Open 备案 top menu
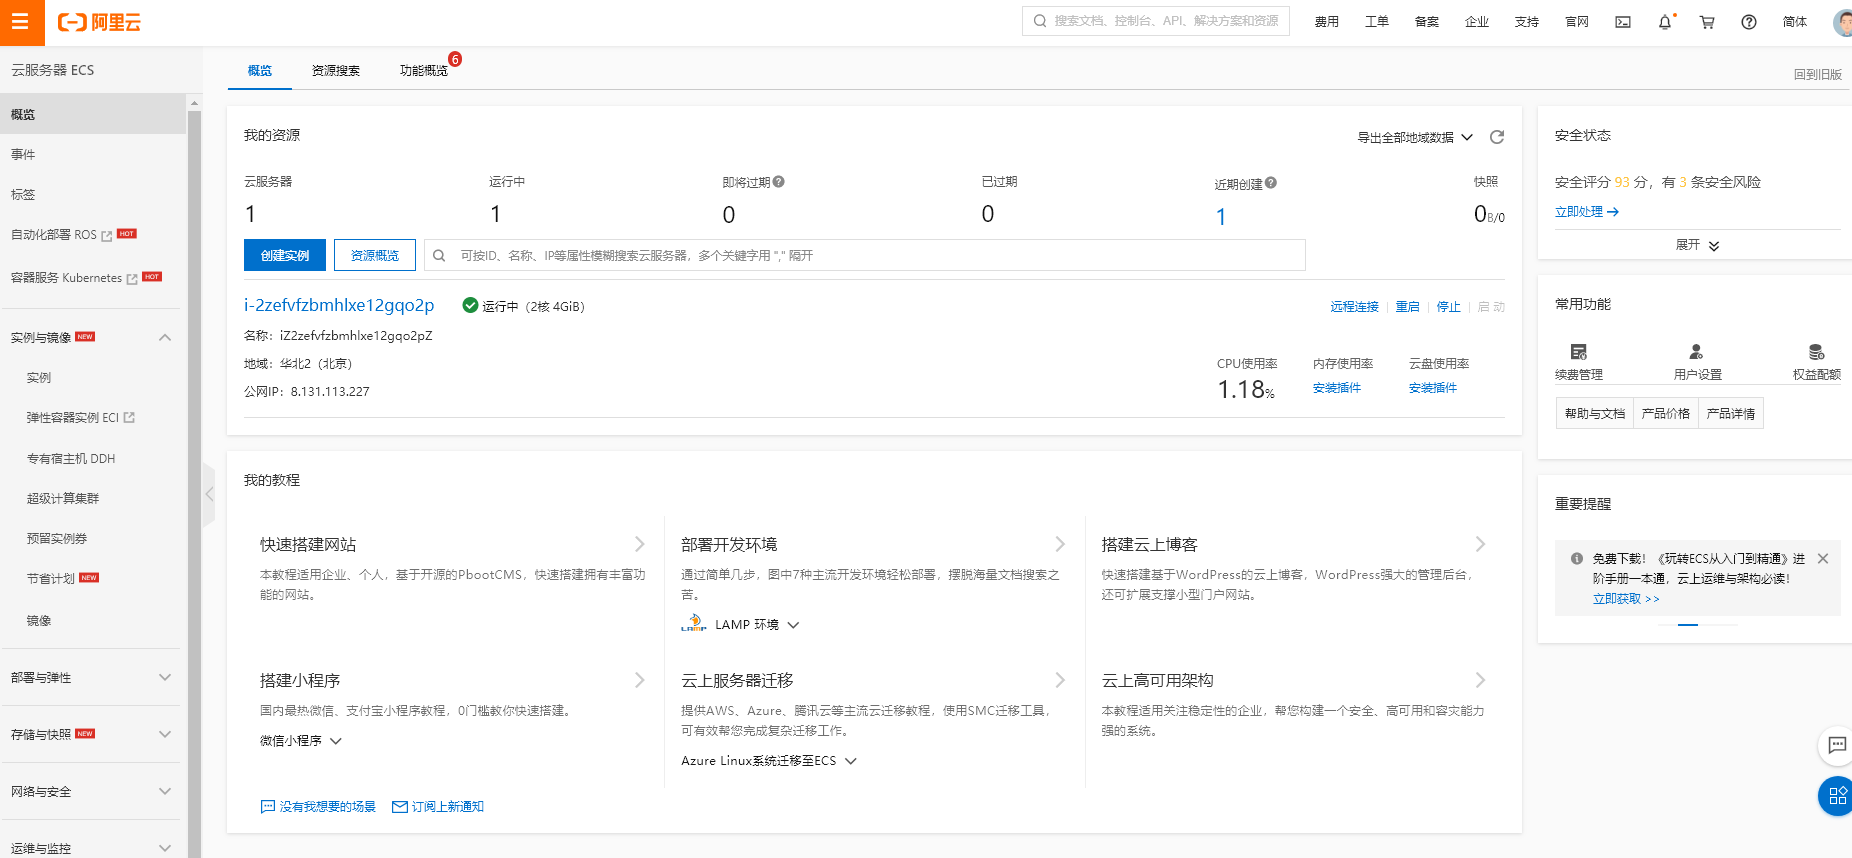Image resolution: width=1852 pixels, height=858 pixels. point(1427,22)
